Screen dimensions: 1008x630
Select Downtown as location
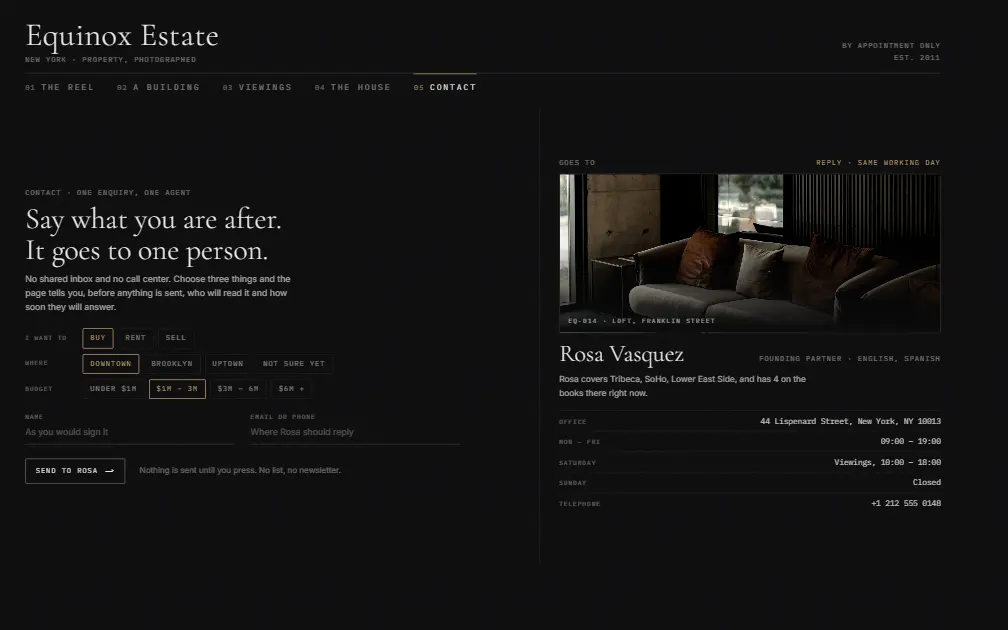pyautogui.click(x=111, y=364)
